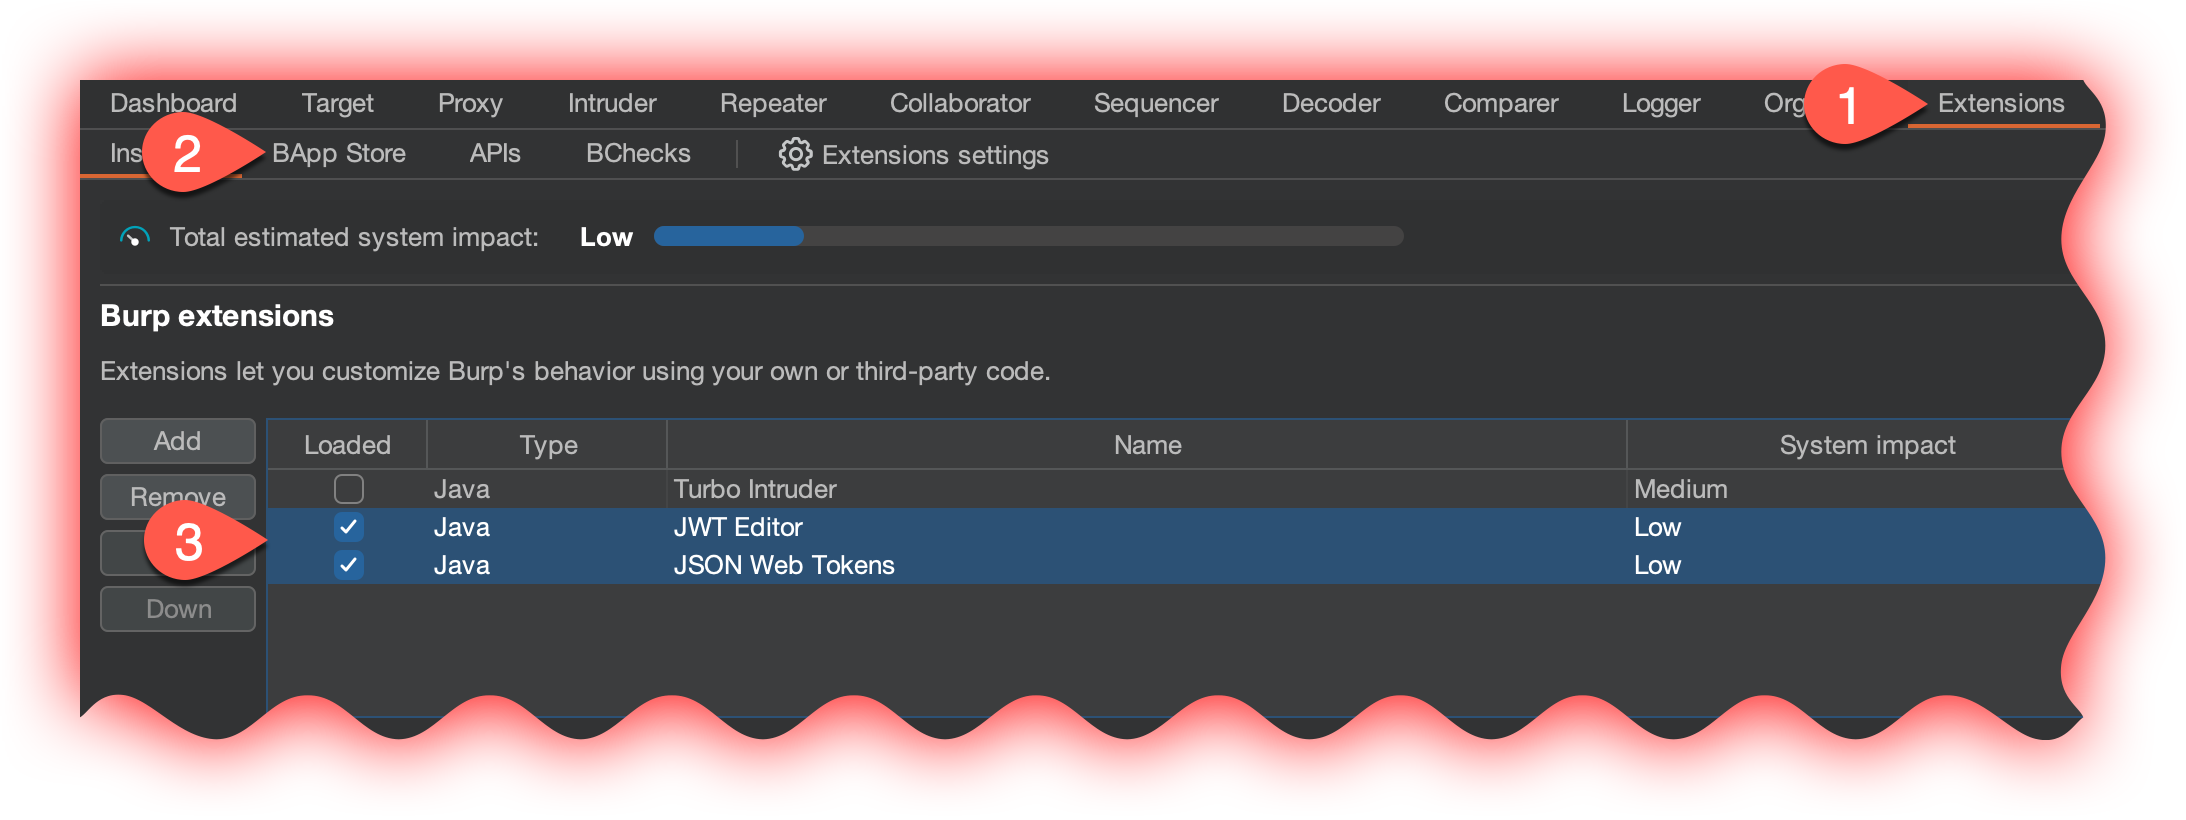2186x820 pixels.
Task: Select the JWT Editor name cell
Action: (1147, 527)
